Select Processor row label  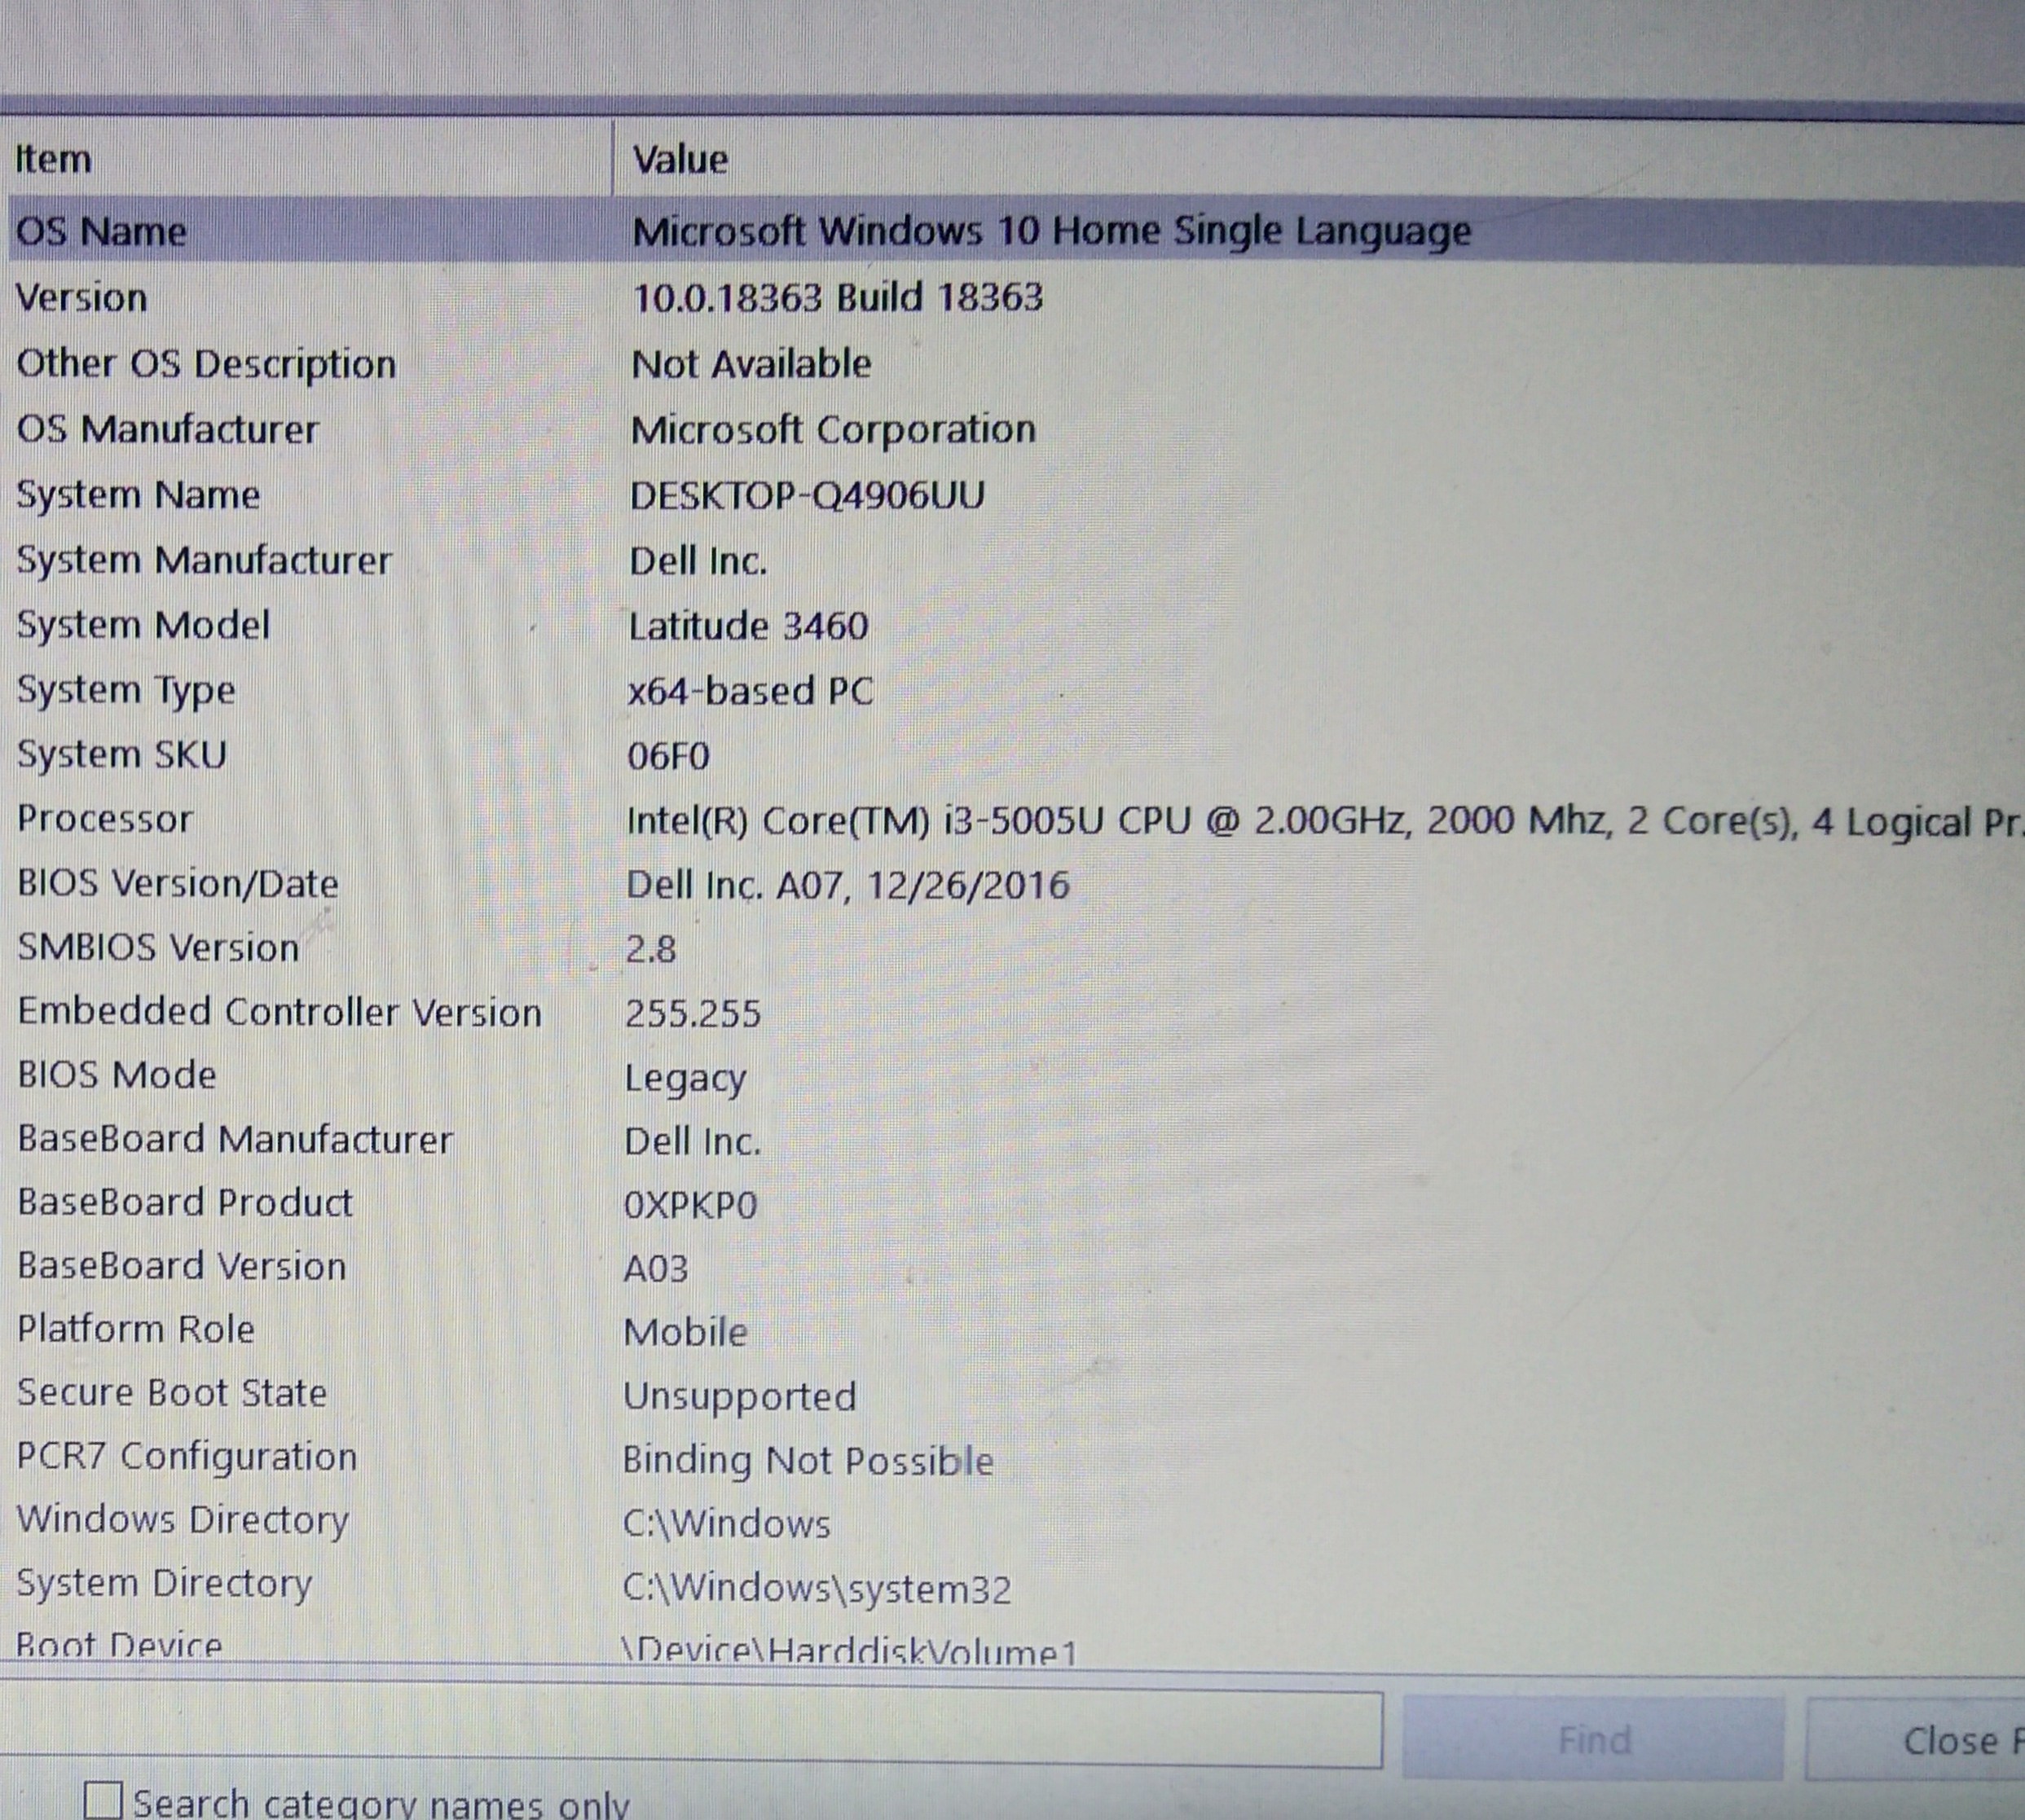105,820
